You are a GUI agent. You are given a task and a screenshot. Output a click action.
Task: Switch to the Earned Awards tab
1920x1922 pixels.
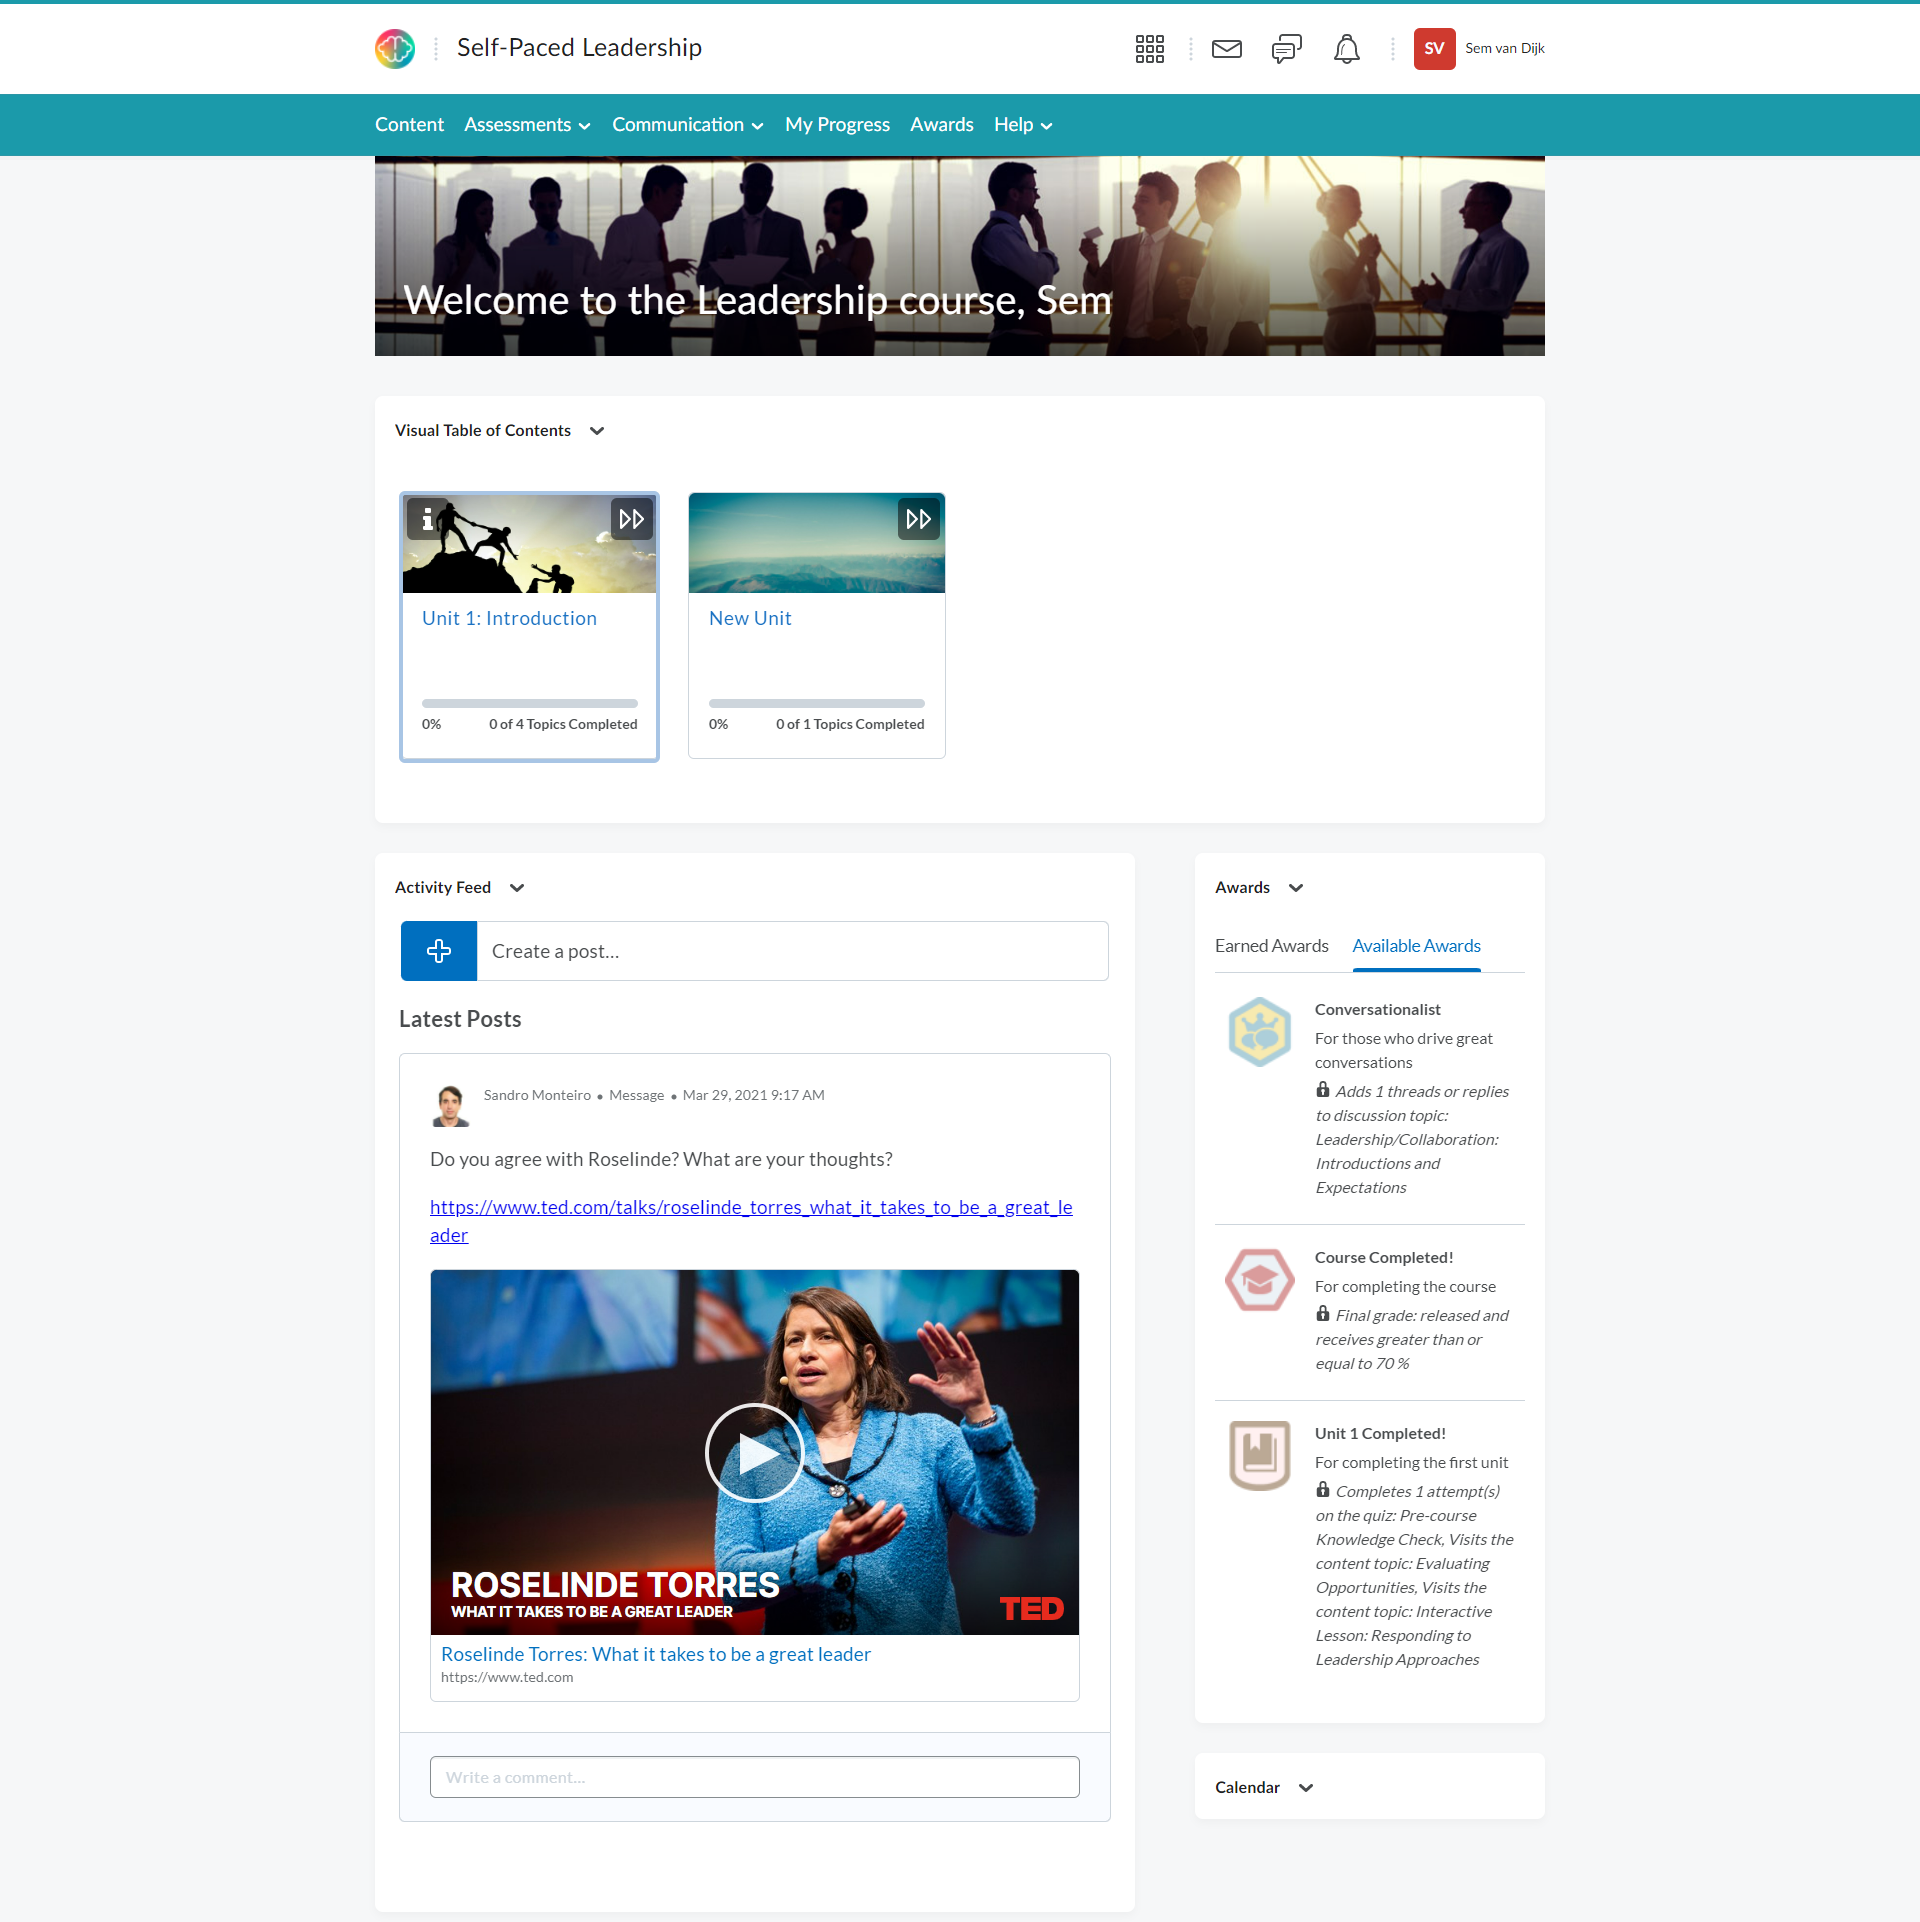click(x=1271, y=946)
